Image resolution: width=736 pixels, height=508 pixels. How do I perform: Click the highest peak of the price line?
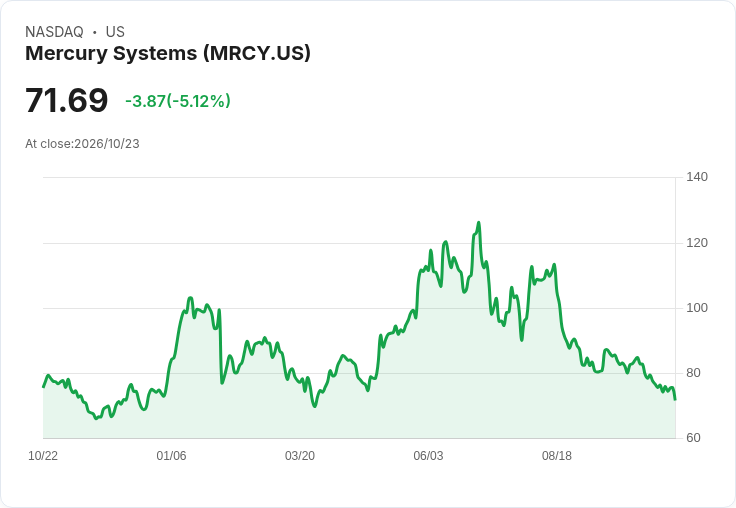click(478, 223)
